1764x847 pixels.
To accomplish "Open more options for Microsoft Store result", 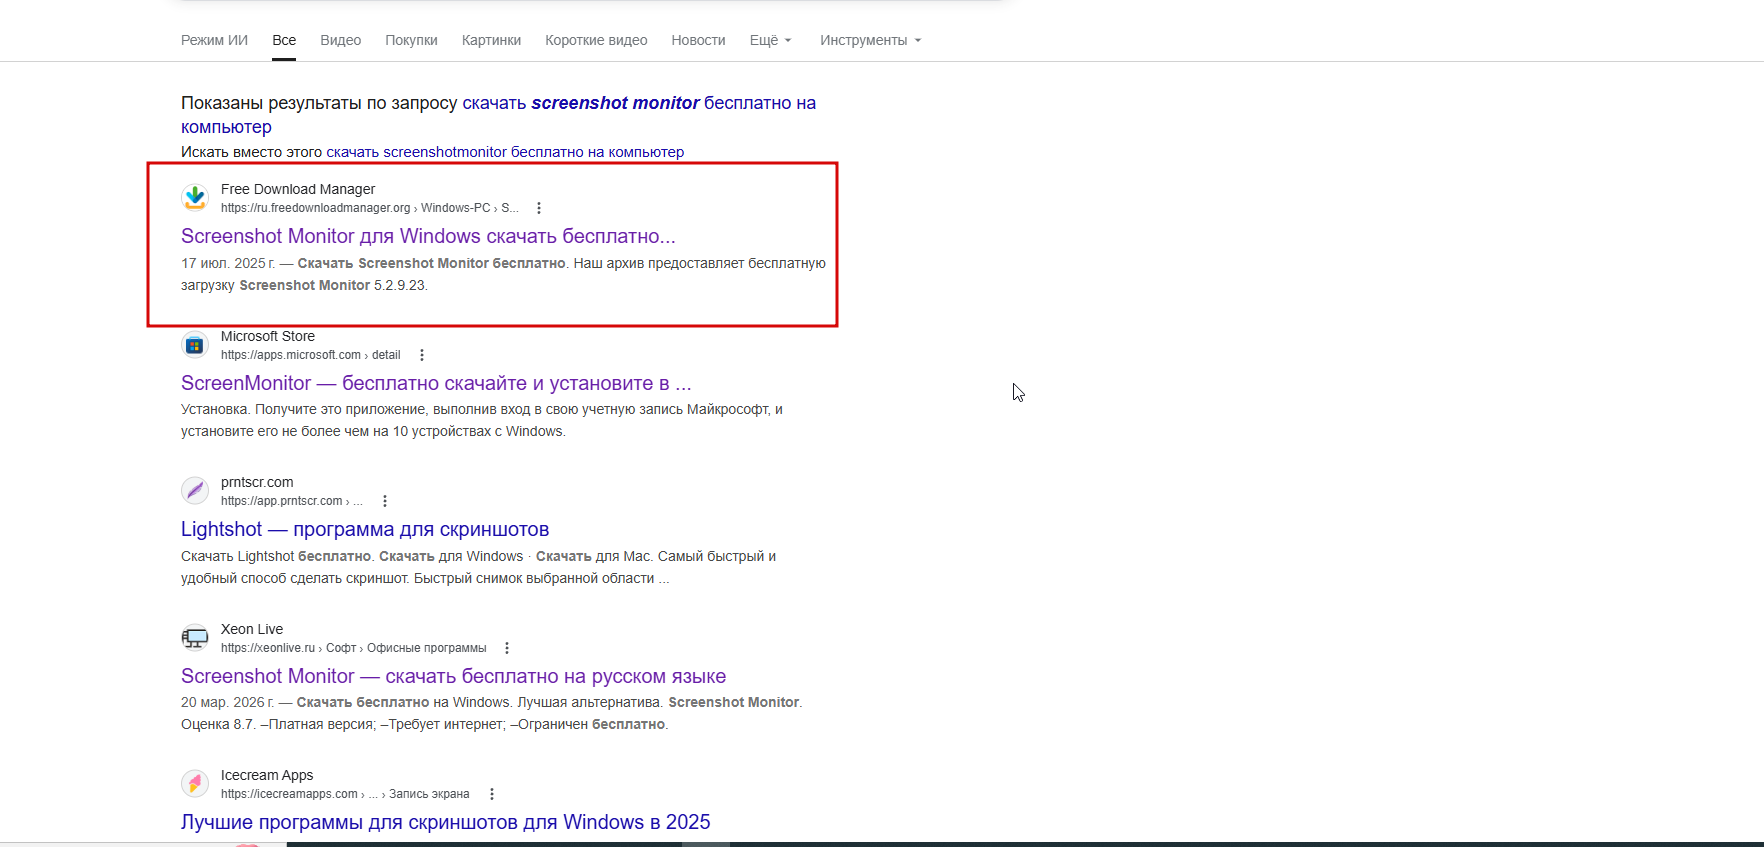I will click(x=422, y=355).
